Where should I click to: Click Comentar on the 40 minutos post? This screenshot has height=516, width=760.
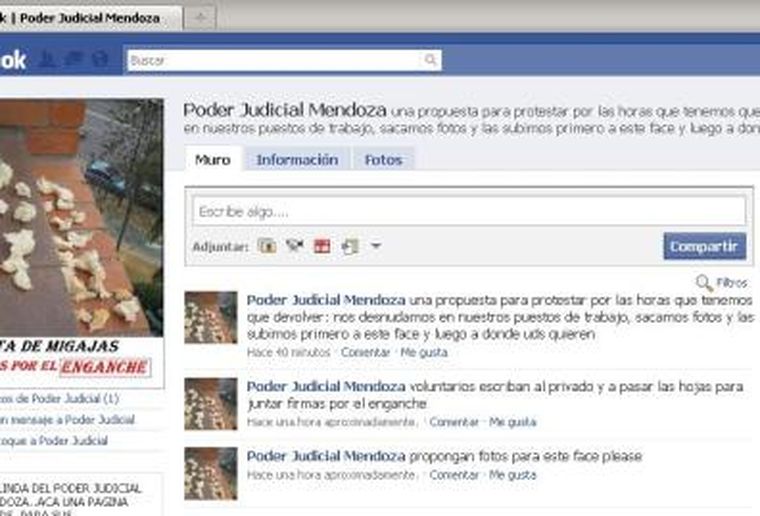365,352
